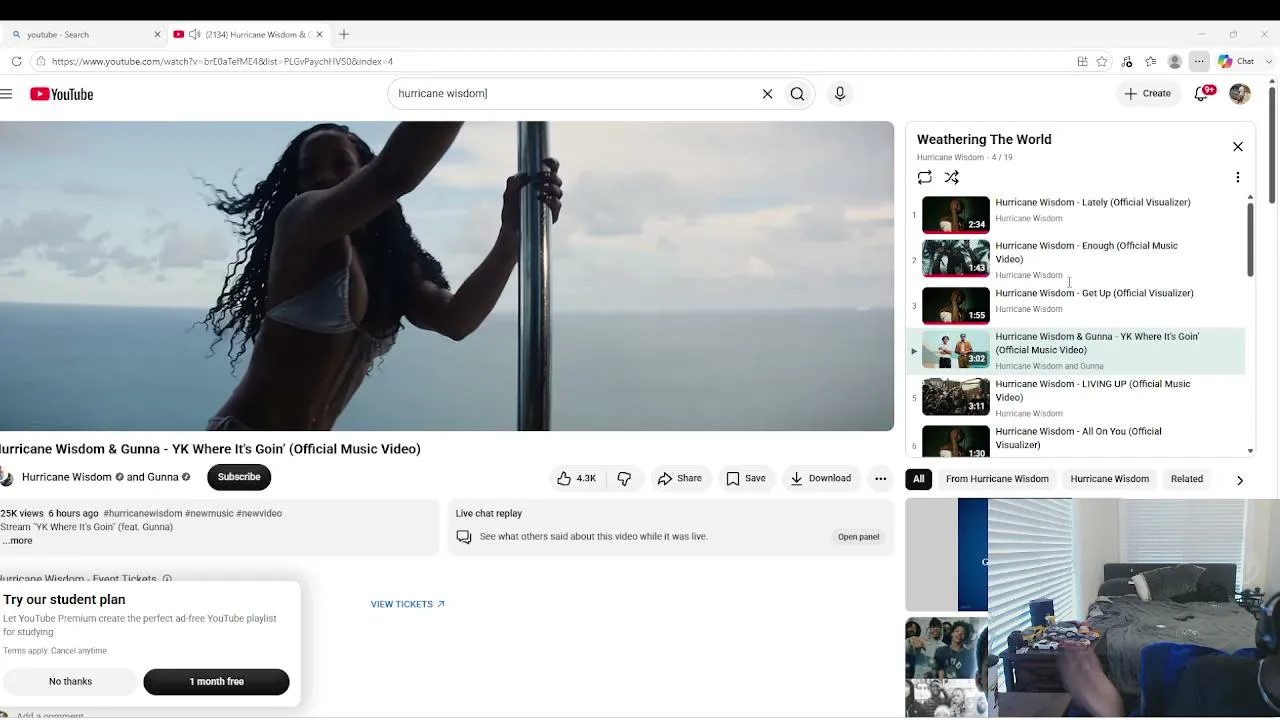Subscribe to Hurricane Wisdom and Gunna
Viewport: 1280px width, 720px height.
[239, 477]
